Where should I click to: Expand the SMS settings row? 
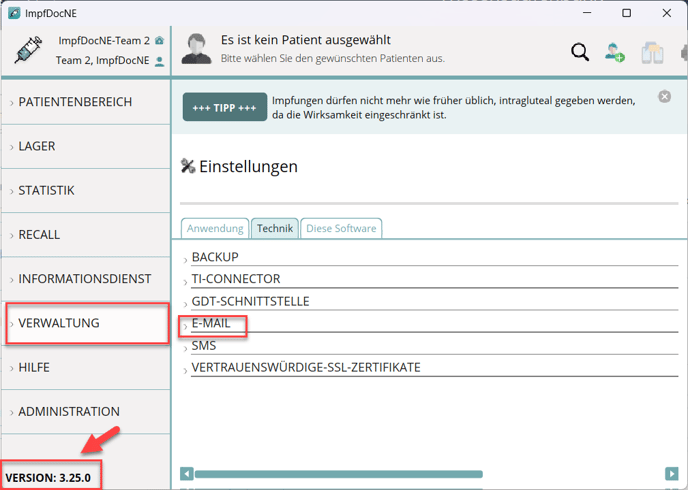tap(430, 346)
